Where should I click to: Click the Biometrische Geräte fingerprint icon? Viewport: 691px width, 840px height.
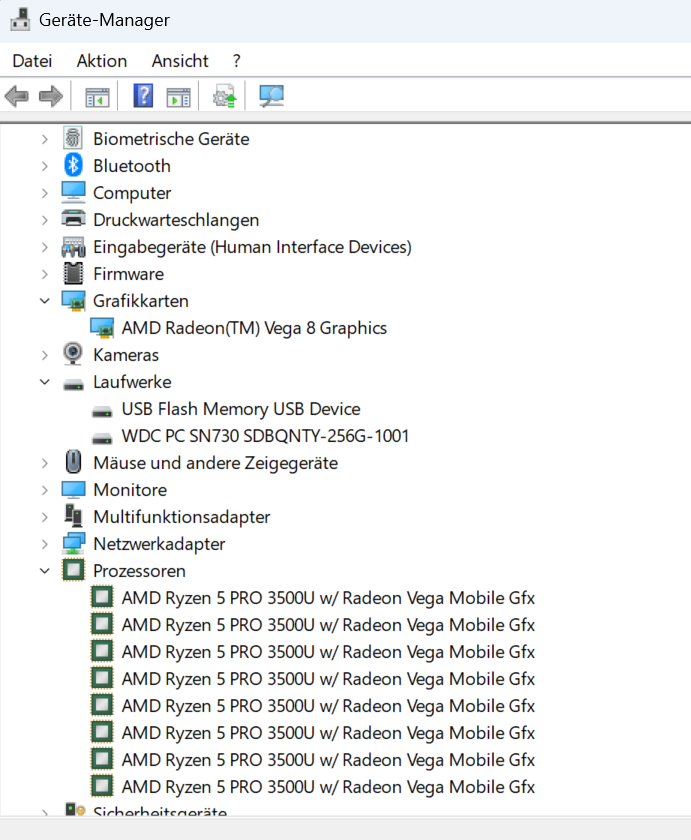point(73,139)
